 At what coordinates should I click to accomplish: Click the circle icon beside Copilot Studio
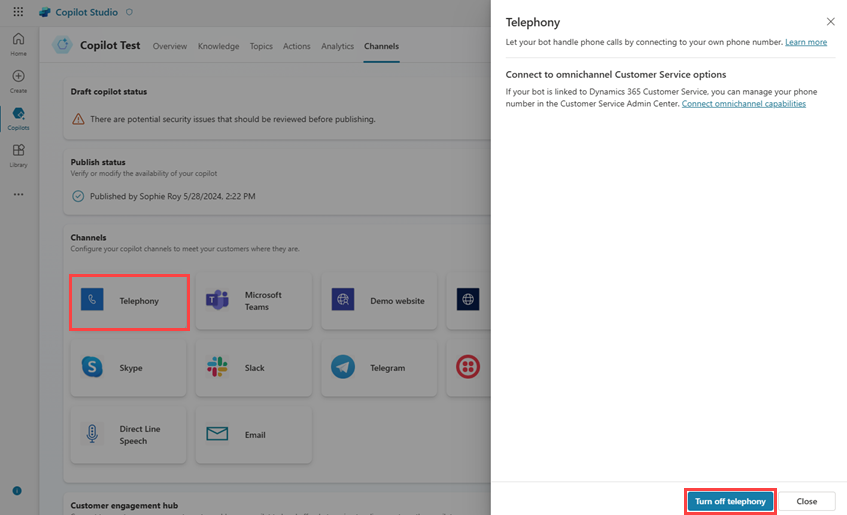129,12
